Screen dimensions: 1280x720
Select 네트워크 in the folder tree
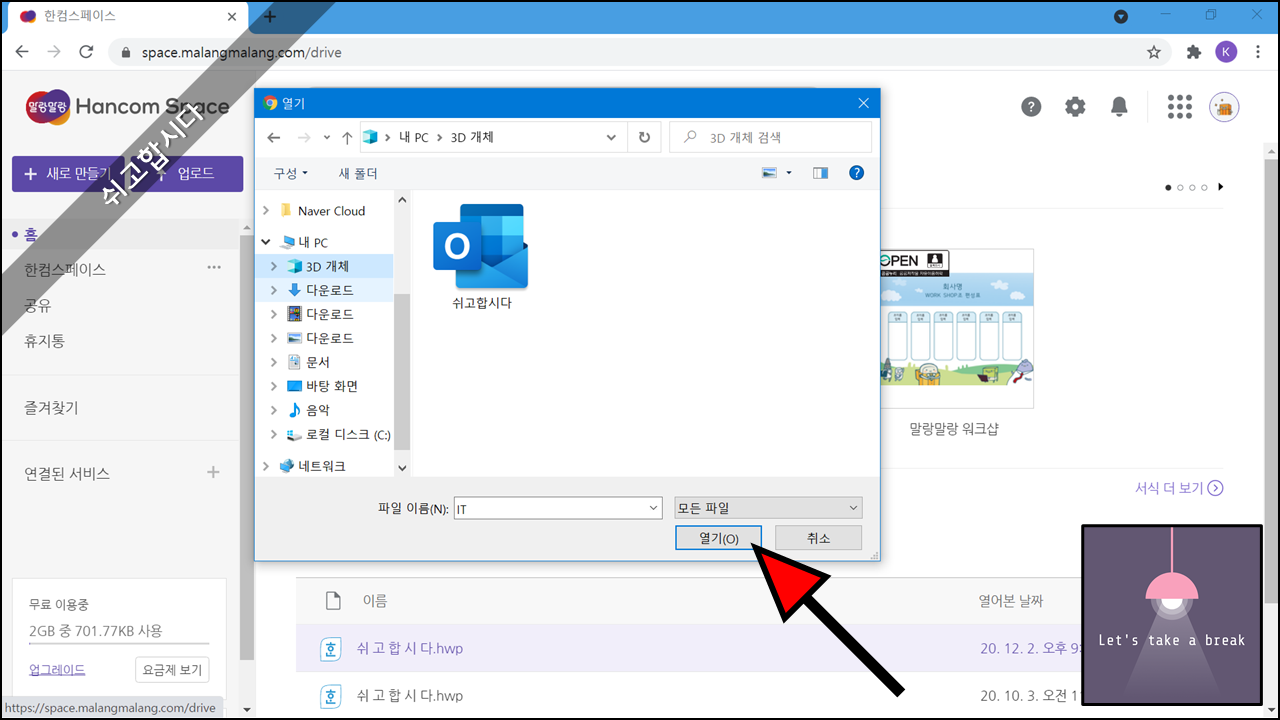(321, 466)
